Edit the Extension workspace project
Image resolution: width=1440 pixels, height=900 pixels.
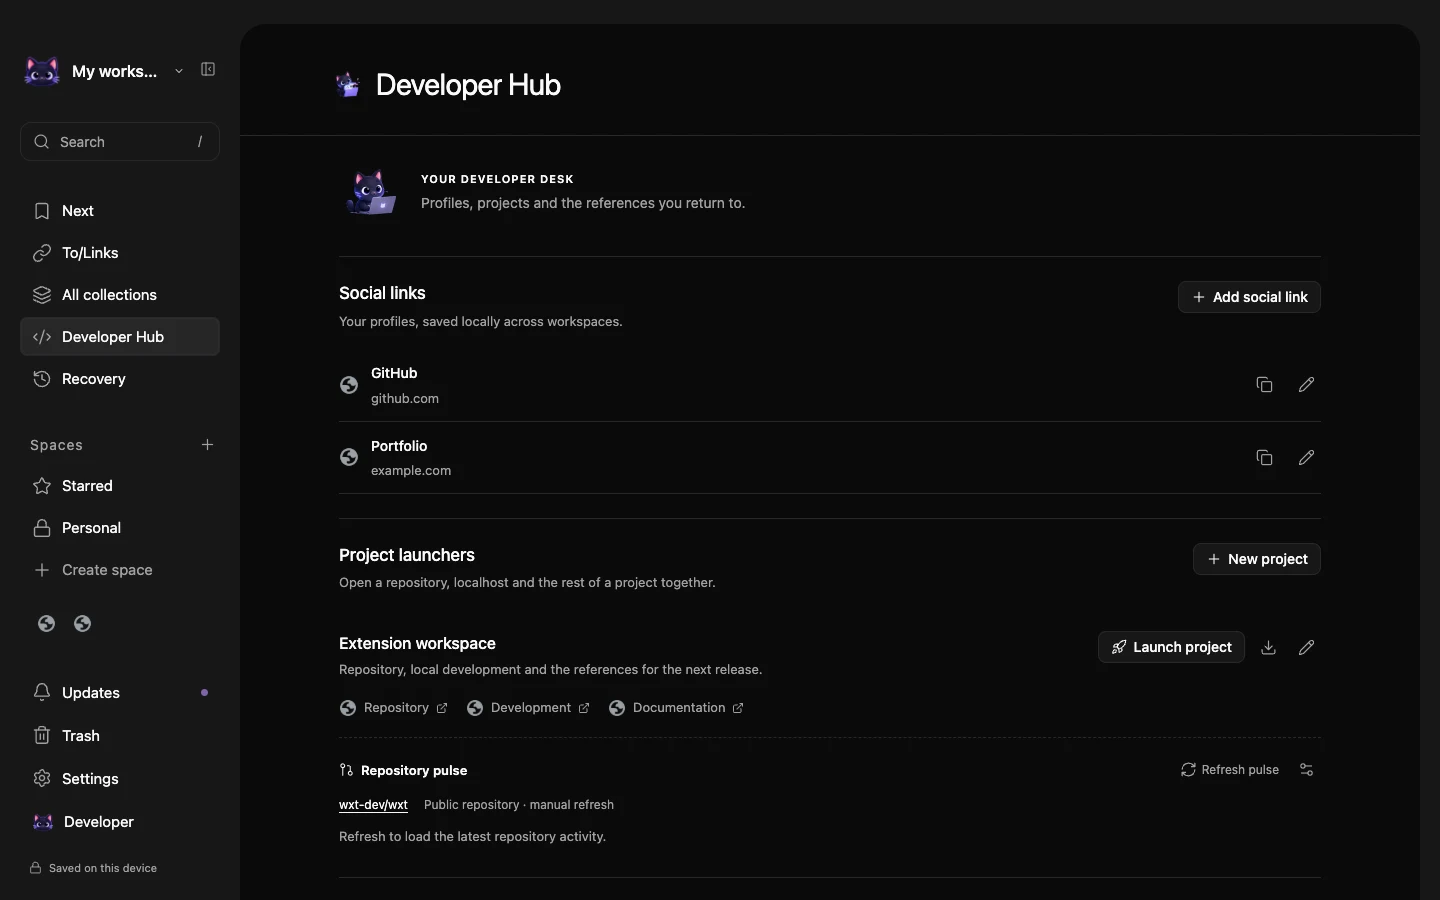point(1306,647)
